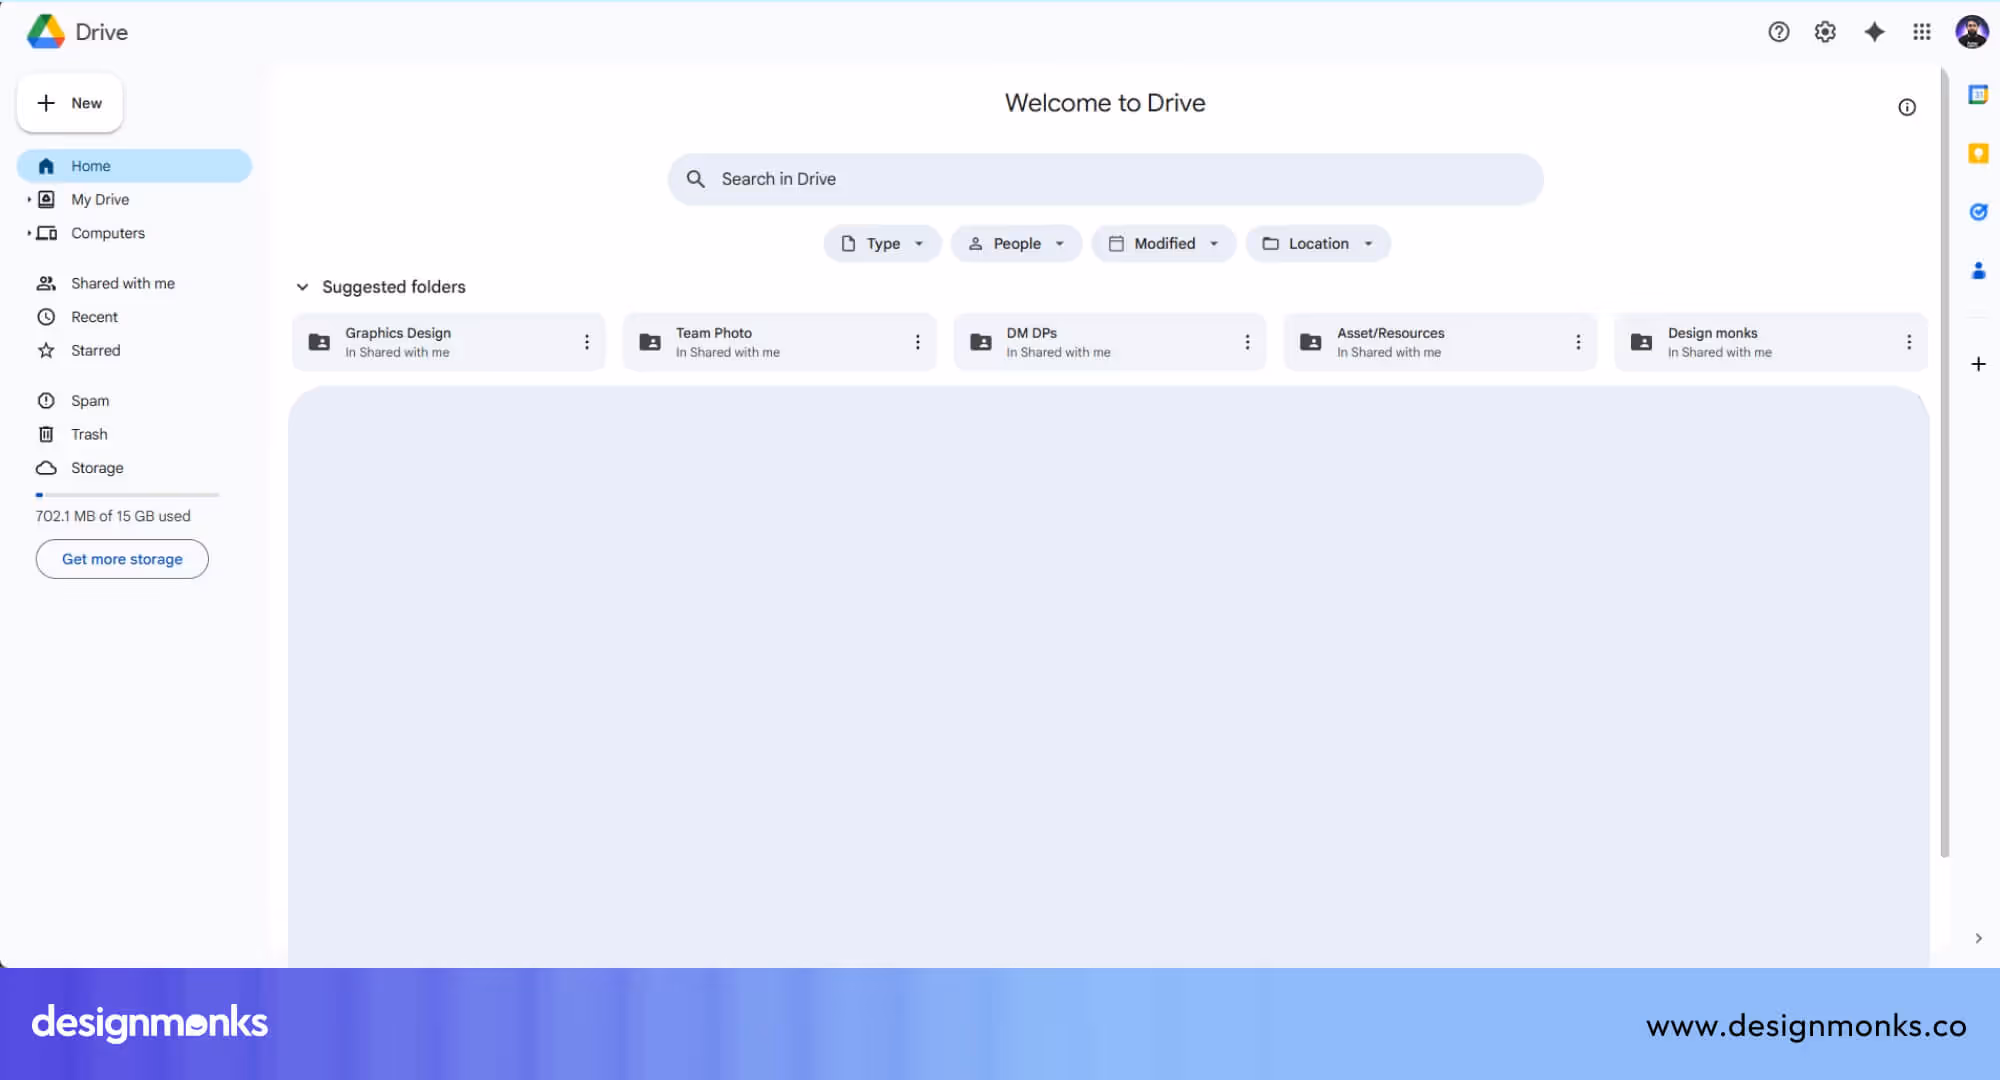Open Google Calendar from the side panel

point(1978,95)
